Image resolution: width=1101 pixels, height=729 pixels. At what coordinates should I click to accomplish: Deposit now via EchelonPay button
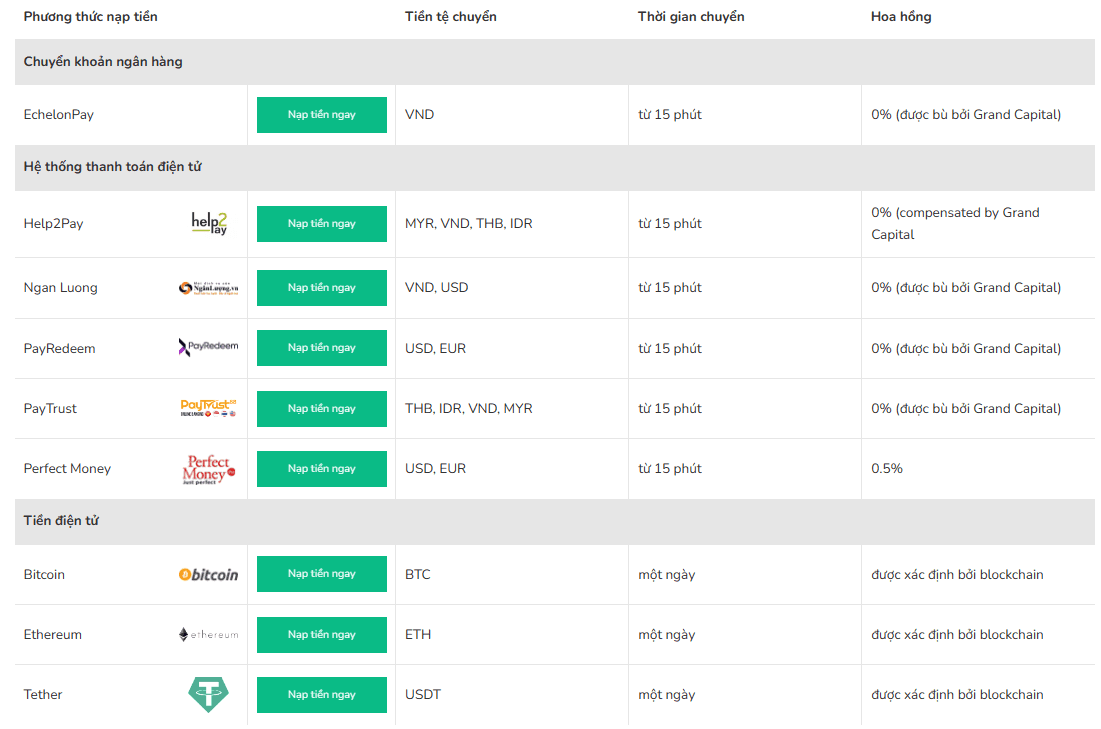tap(322, 114)
